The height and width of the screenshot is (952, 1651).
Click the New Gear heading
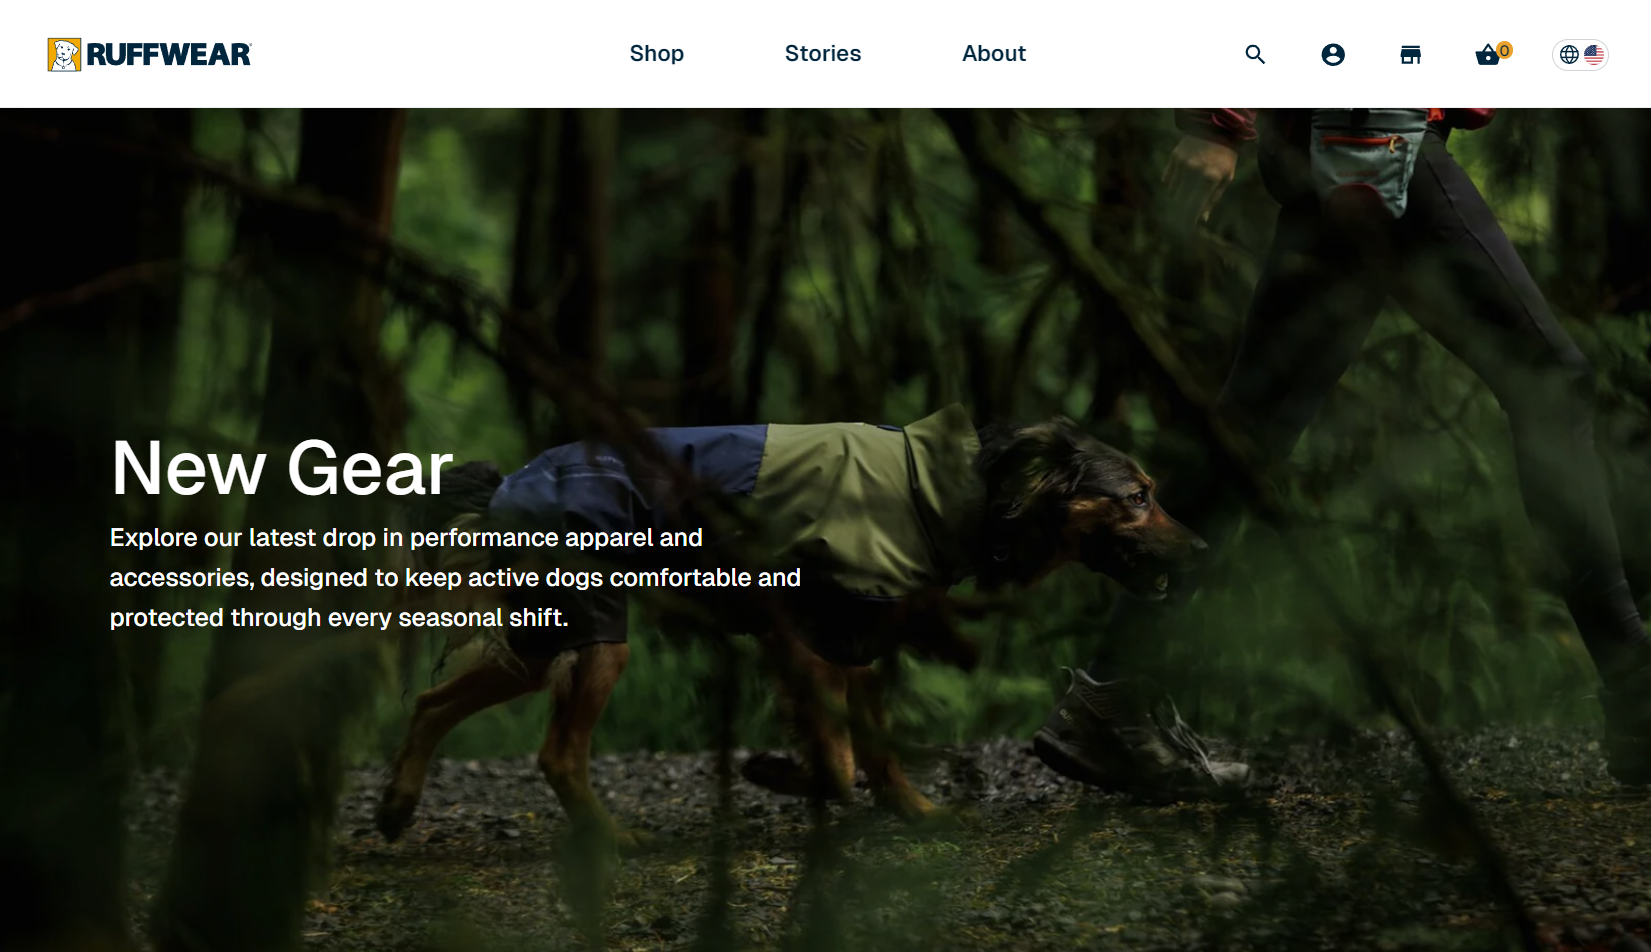282,467
